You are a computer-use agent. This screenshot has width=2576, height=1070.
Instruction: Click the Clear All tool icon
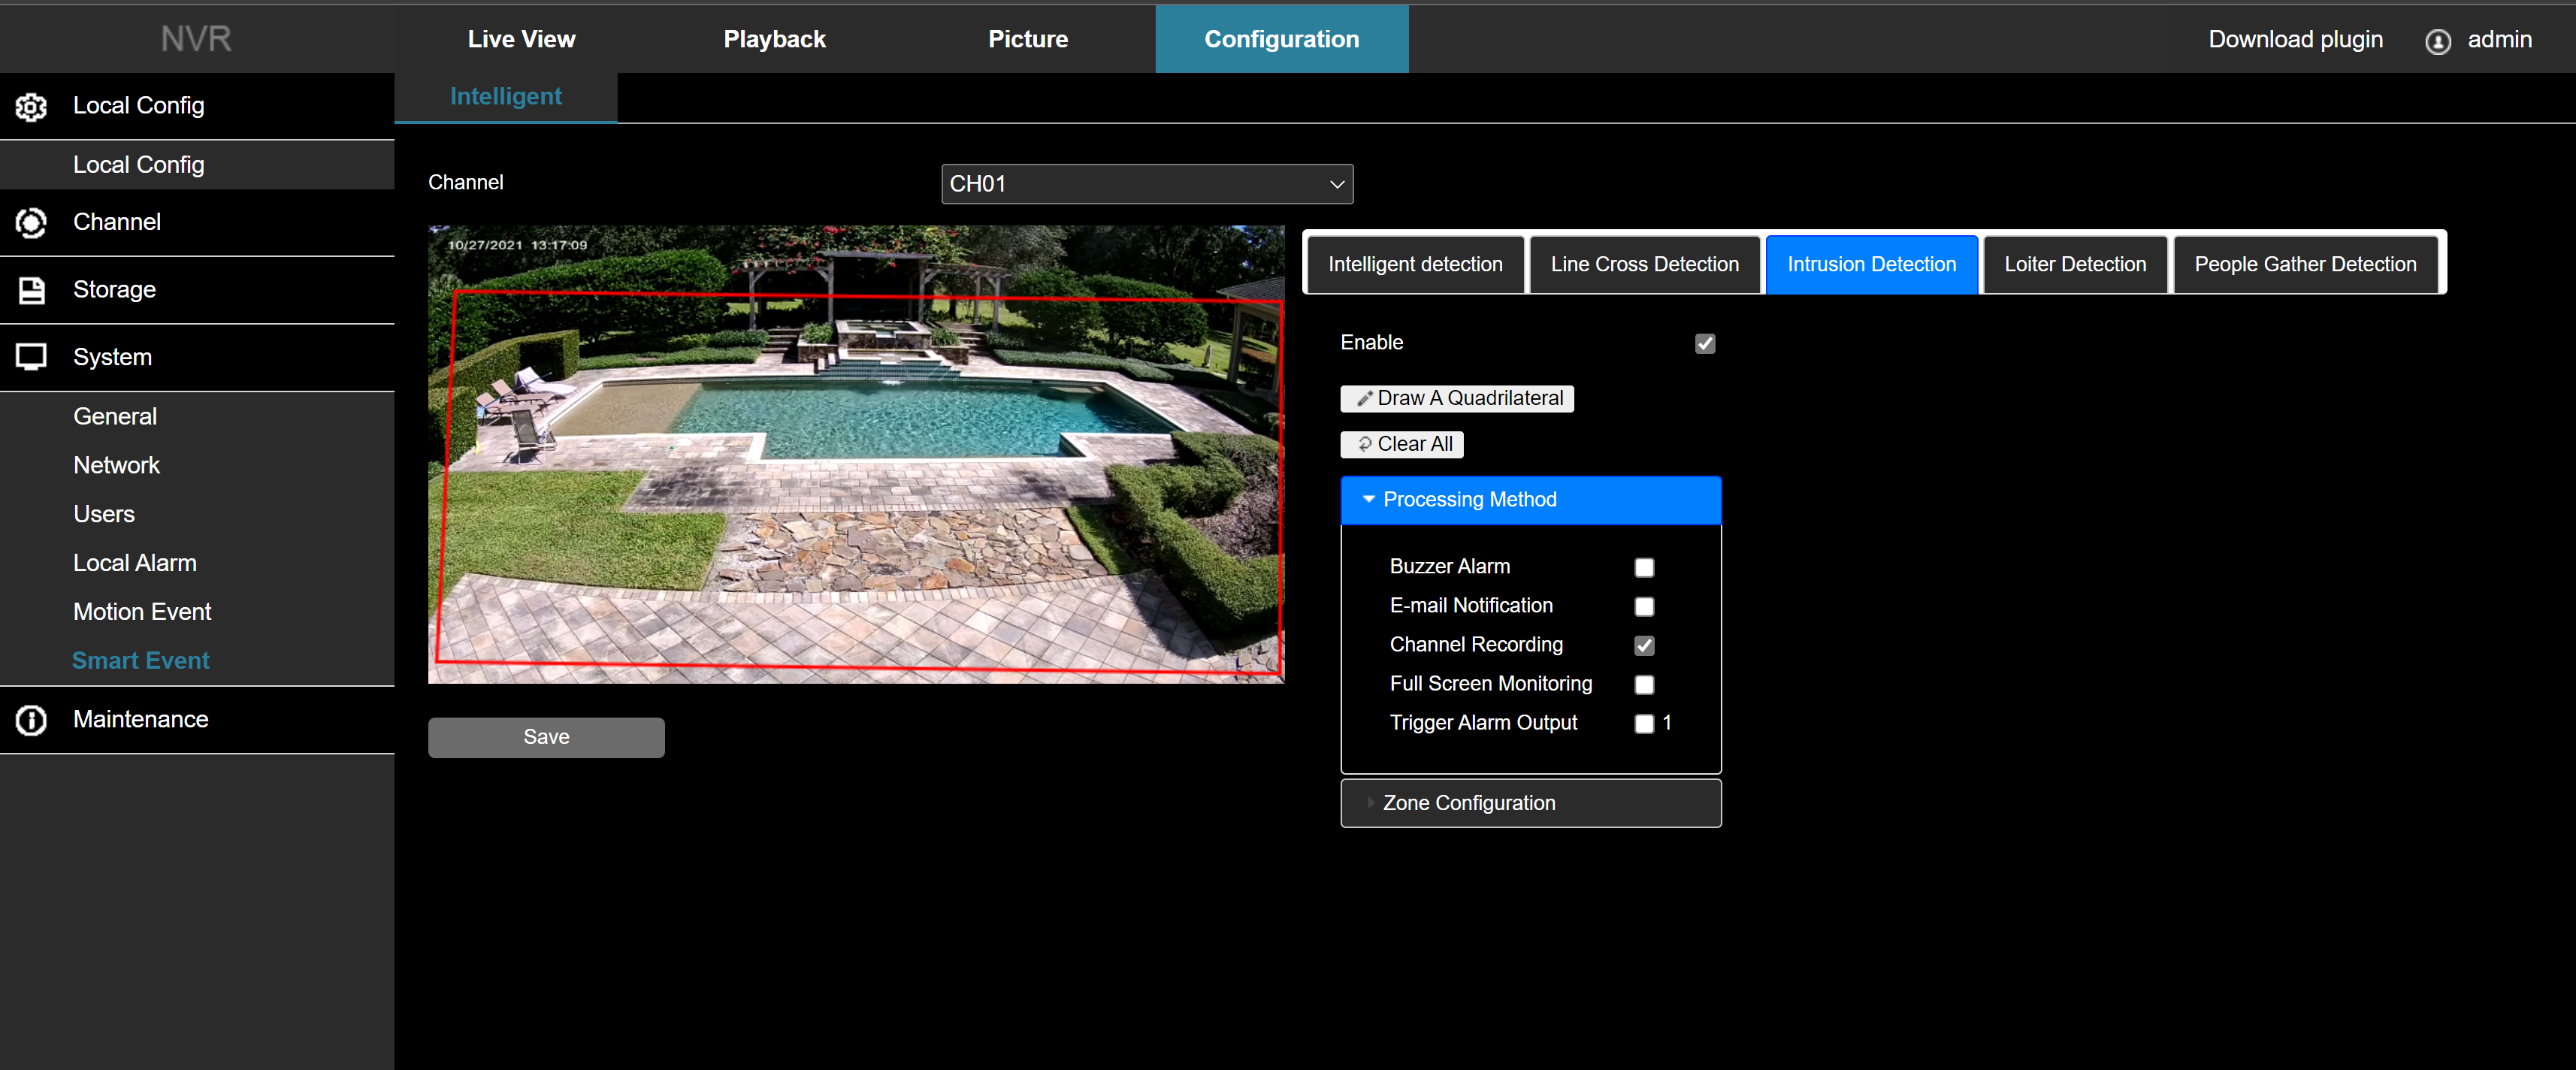point(1364,444)
